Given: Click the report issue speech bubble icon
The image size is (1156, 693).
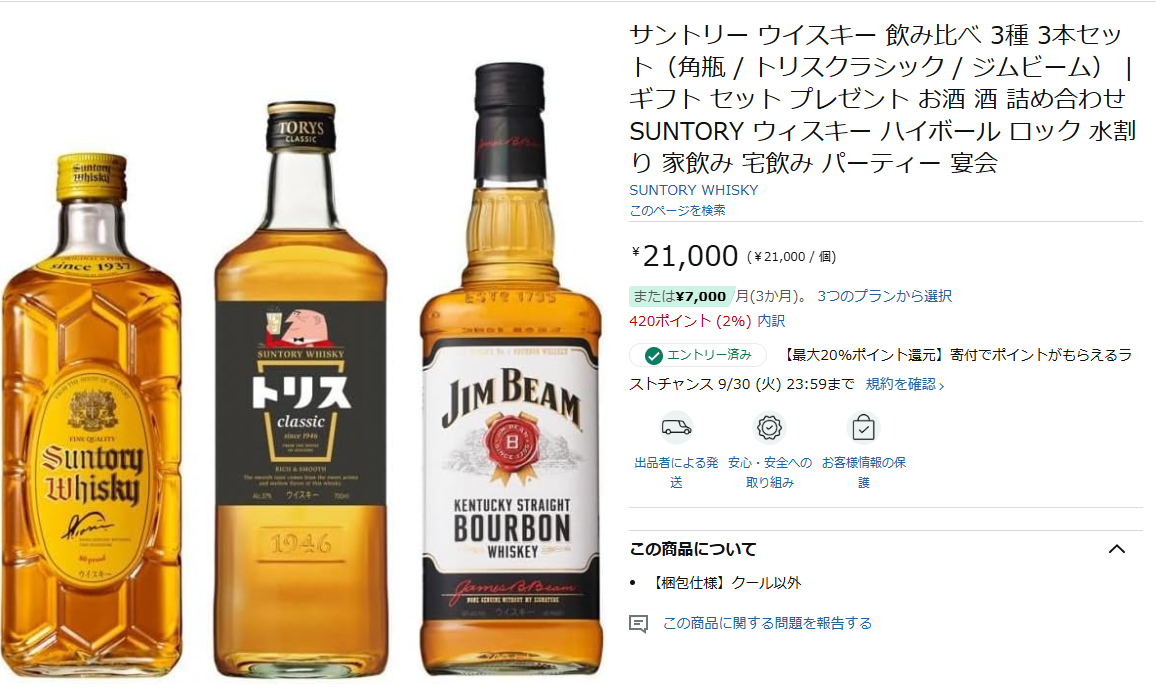Looking at the screenshot, I should click(x=638, y=624).
